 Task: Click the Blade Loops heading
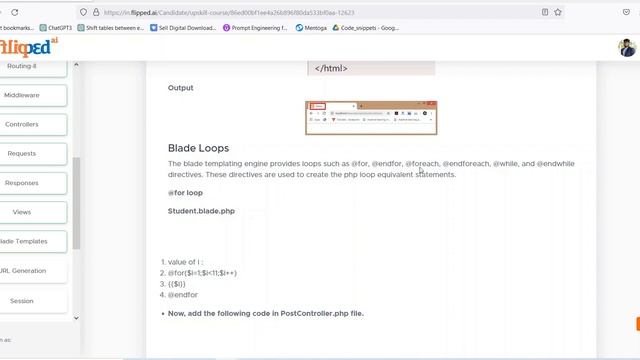[198, 148]
